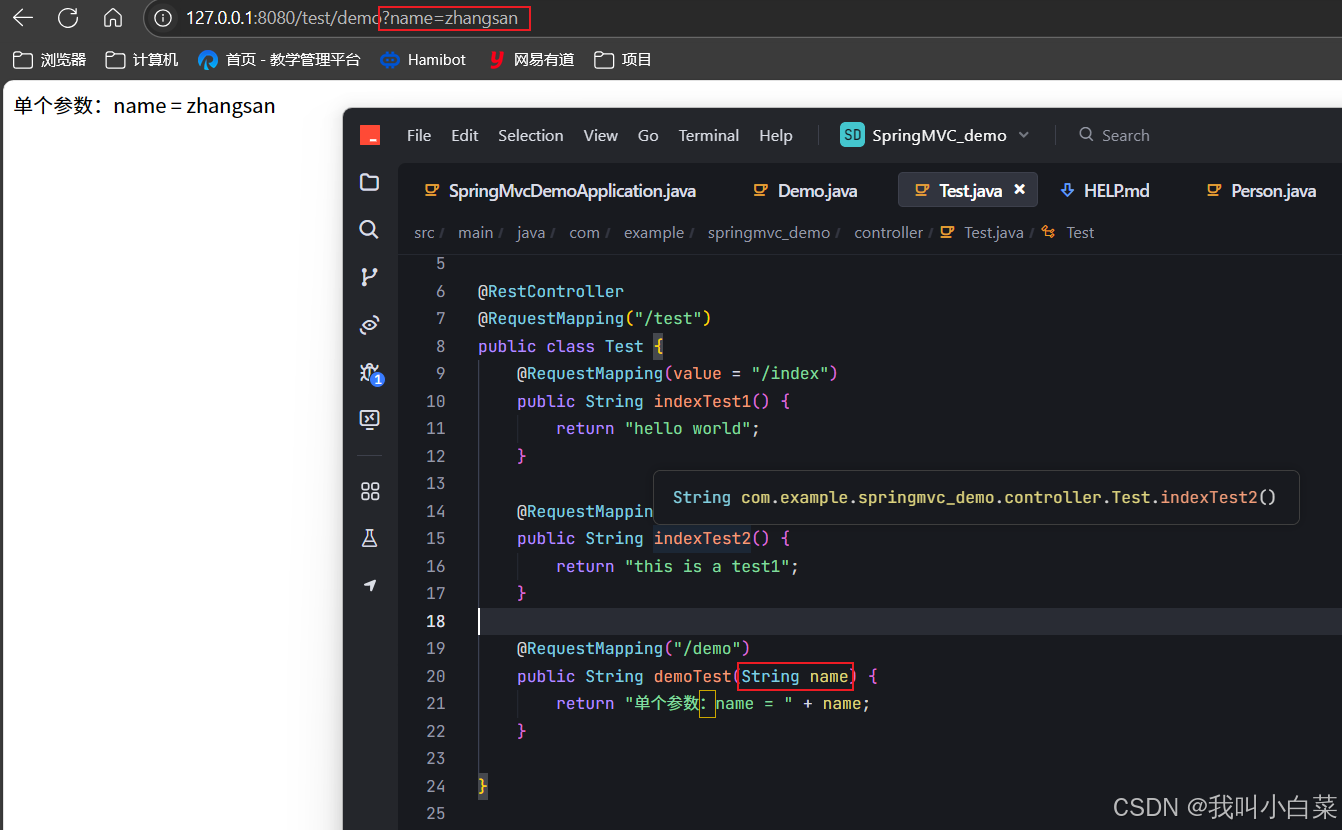1342x830 pixels.
Task: Reload the browser page
Action: [68, 18]
